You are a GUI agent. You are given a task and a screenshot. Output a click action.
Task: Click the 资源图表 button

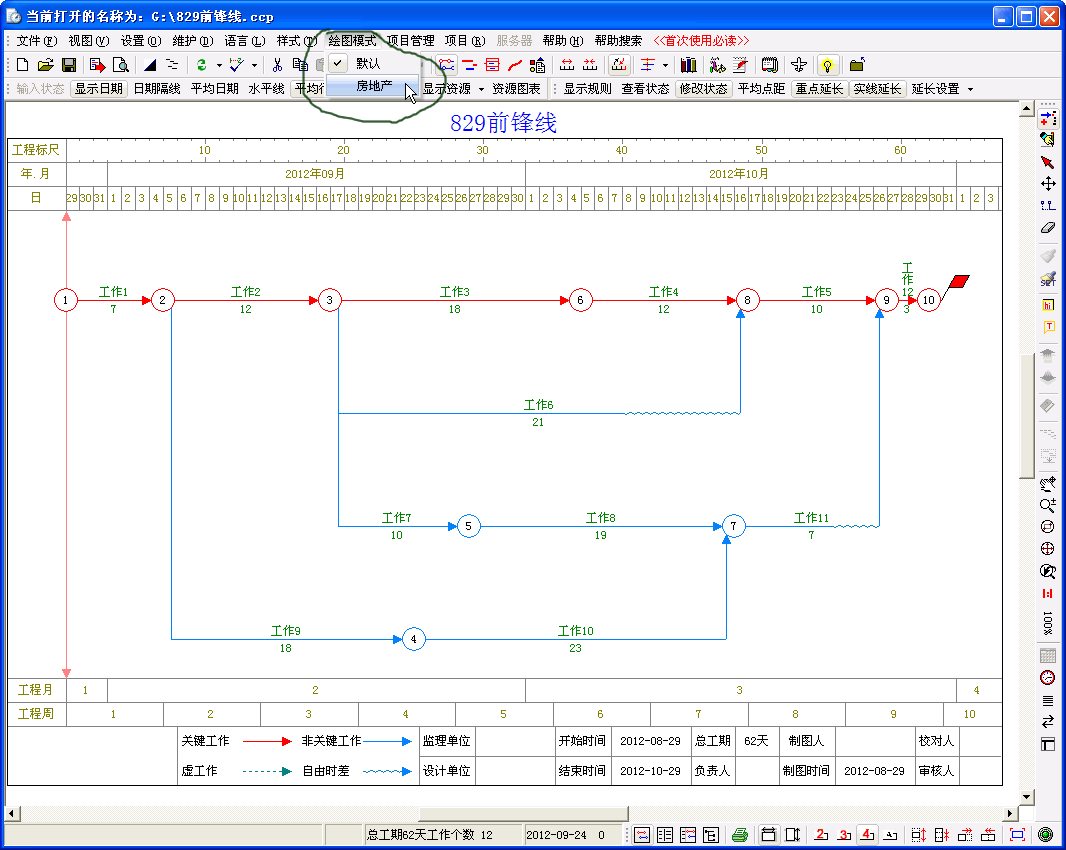(x=516, y=88)
